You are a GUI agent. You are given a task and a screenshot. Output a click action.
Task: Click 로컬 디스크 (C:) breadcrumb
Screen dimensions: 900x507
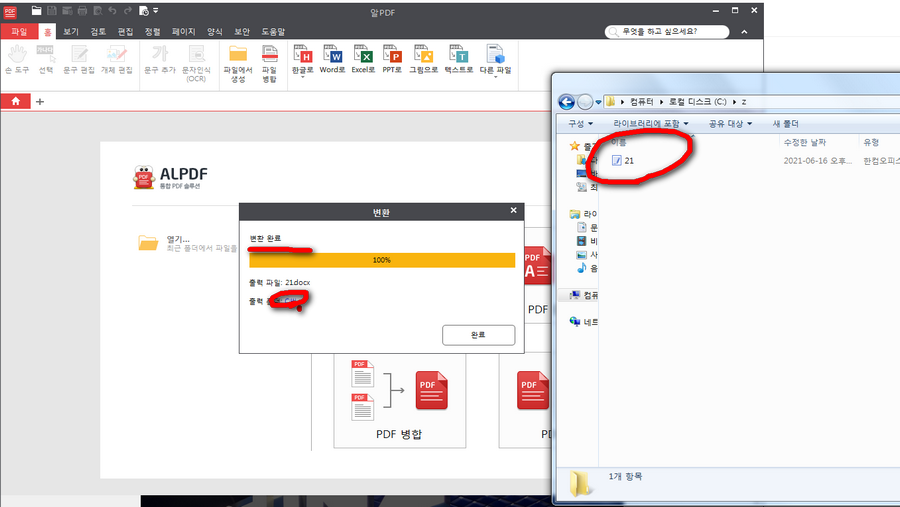697,102
